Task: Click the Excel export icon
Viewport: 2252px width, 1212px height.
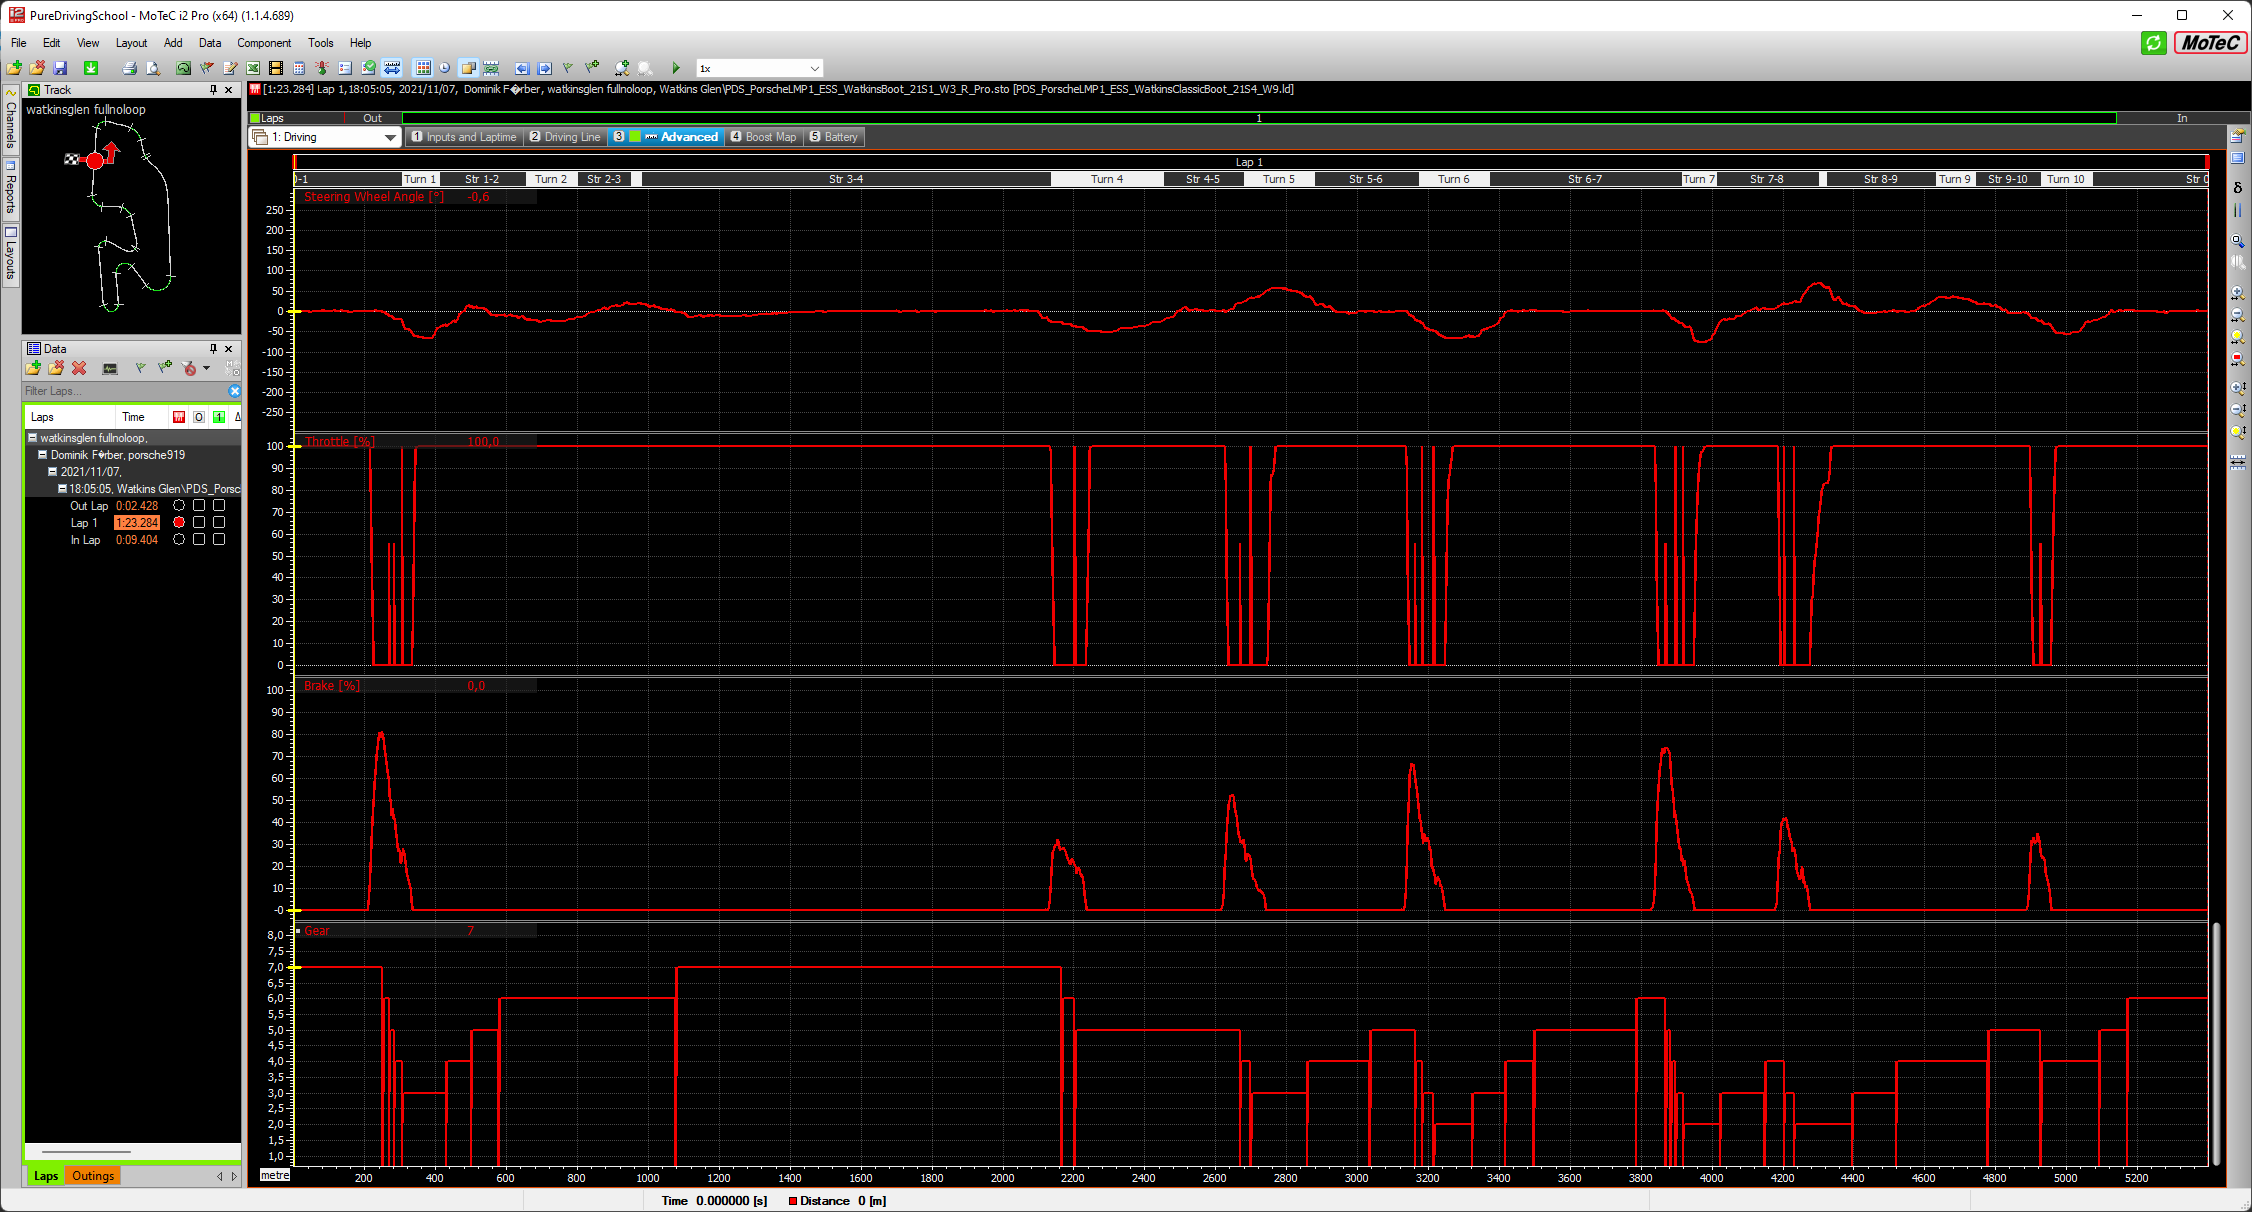Action: (x=253, y=68)
